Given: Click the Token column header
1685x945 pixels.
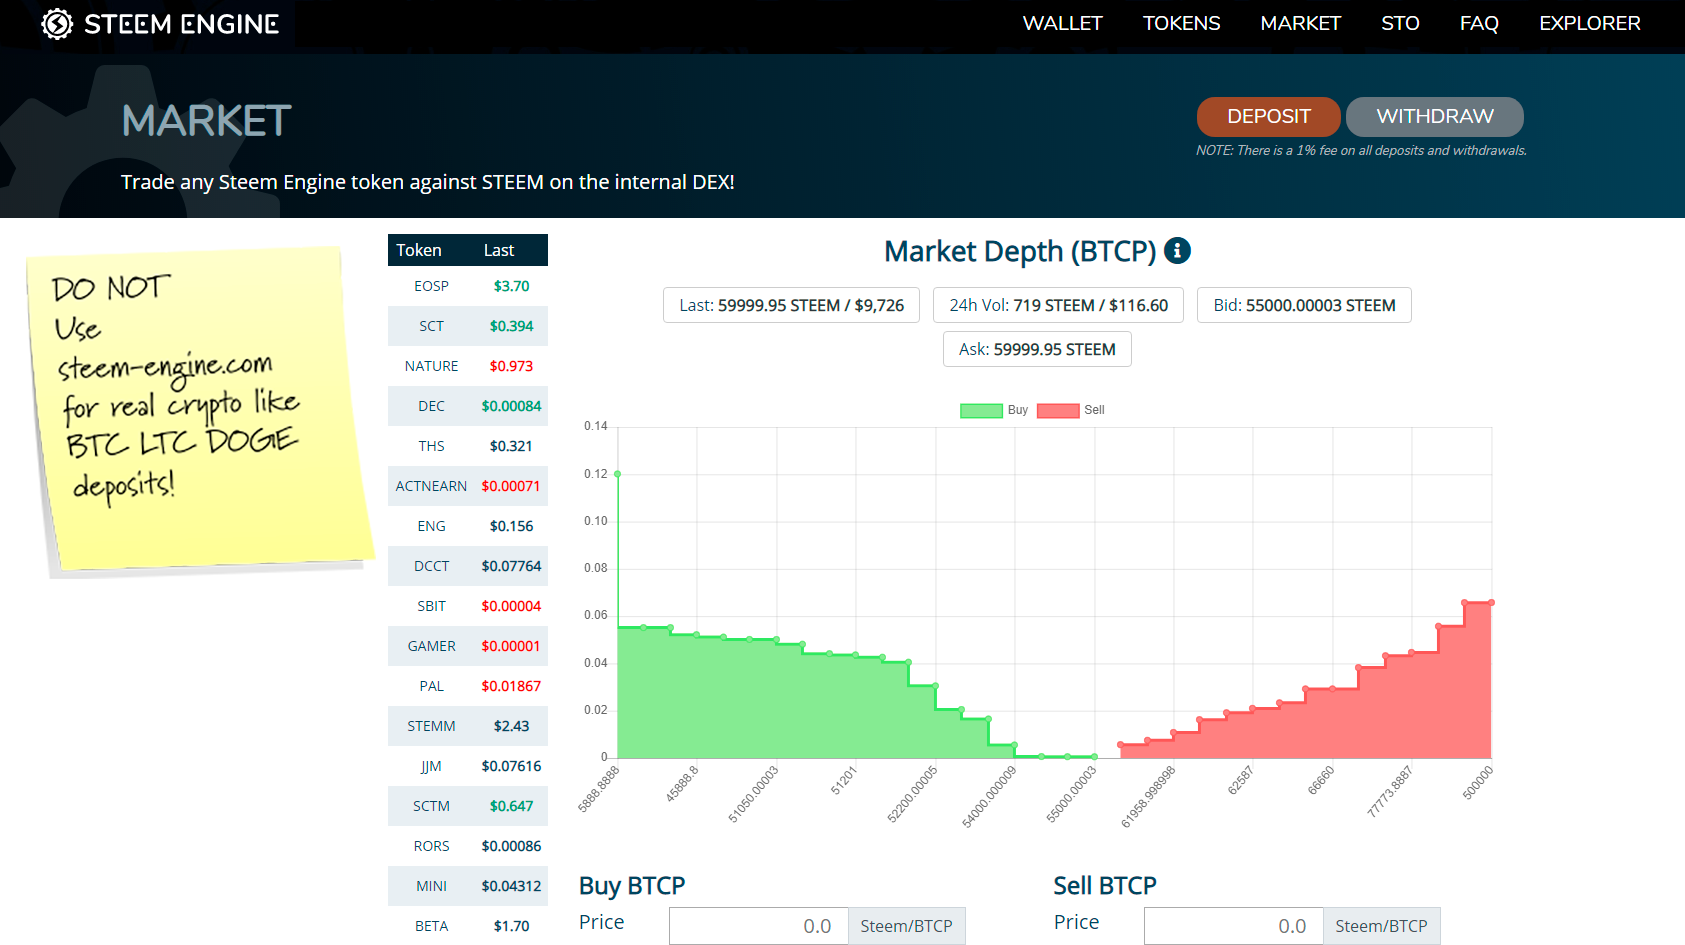Looking at the screenshot, I should pyautogui.click(x=419, y=250).
